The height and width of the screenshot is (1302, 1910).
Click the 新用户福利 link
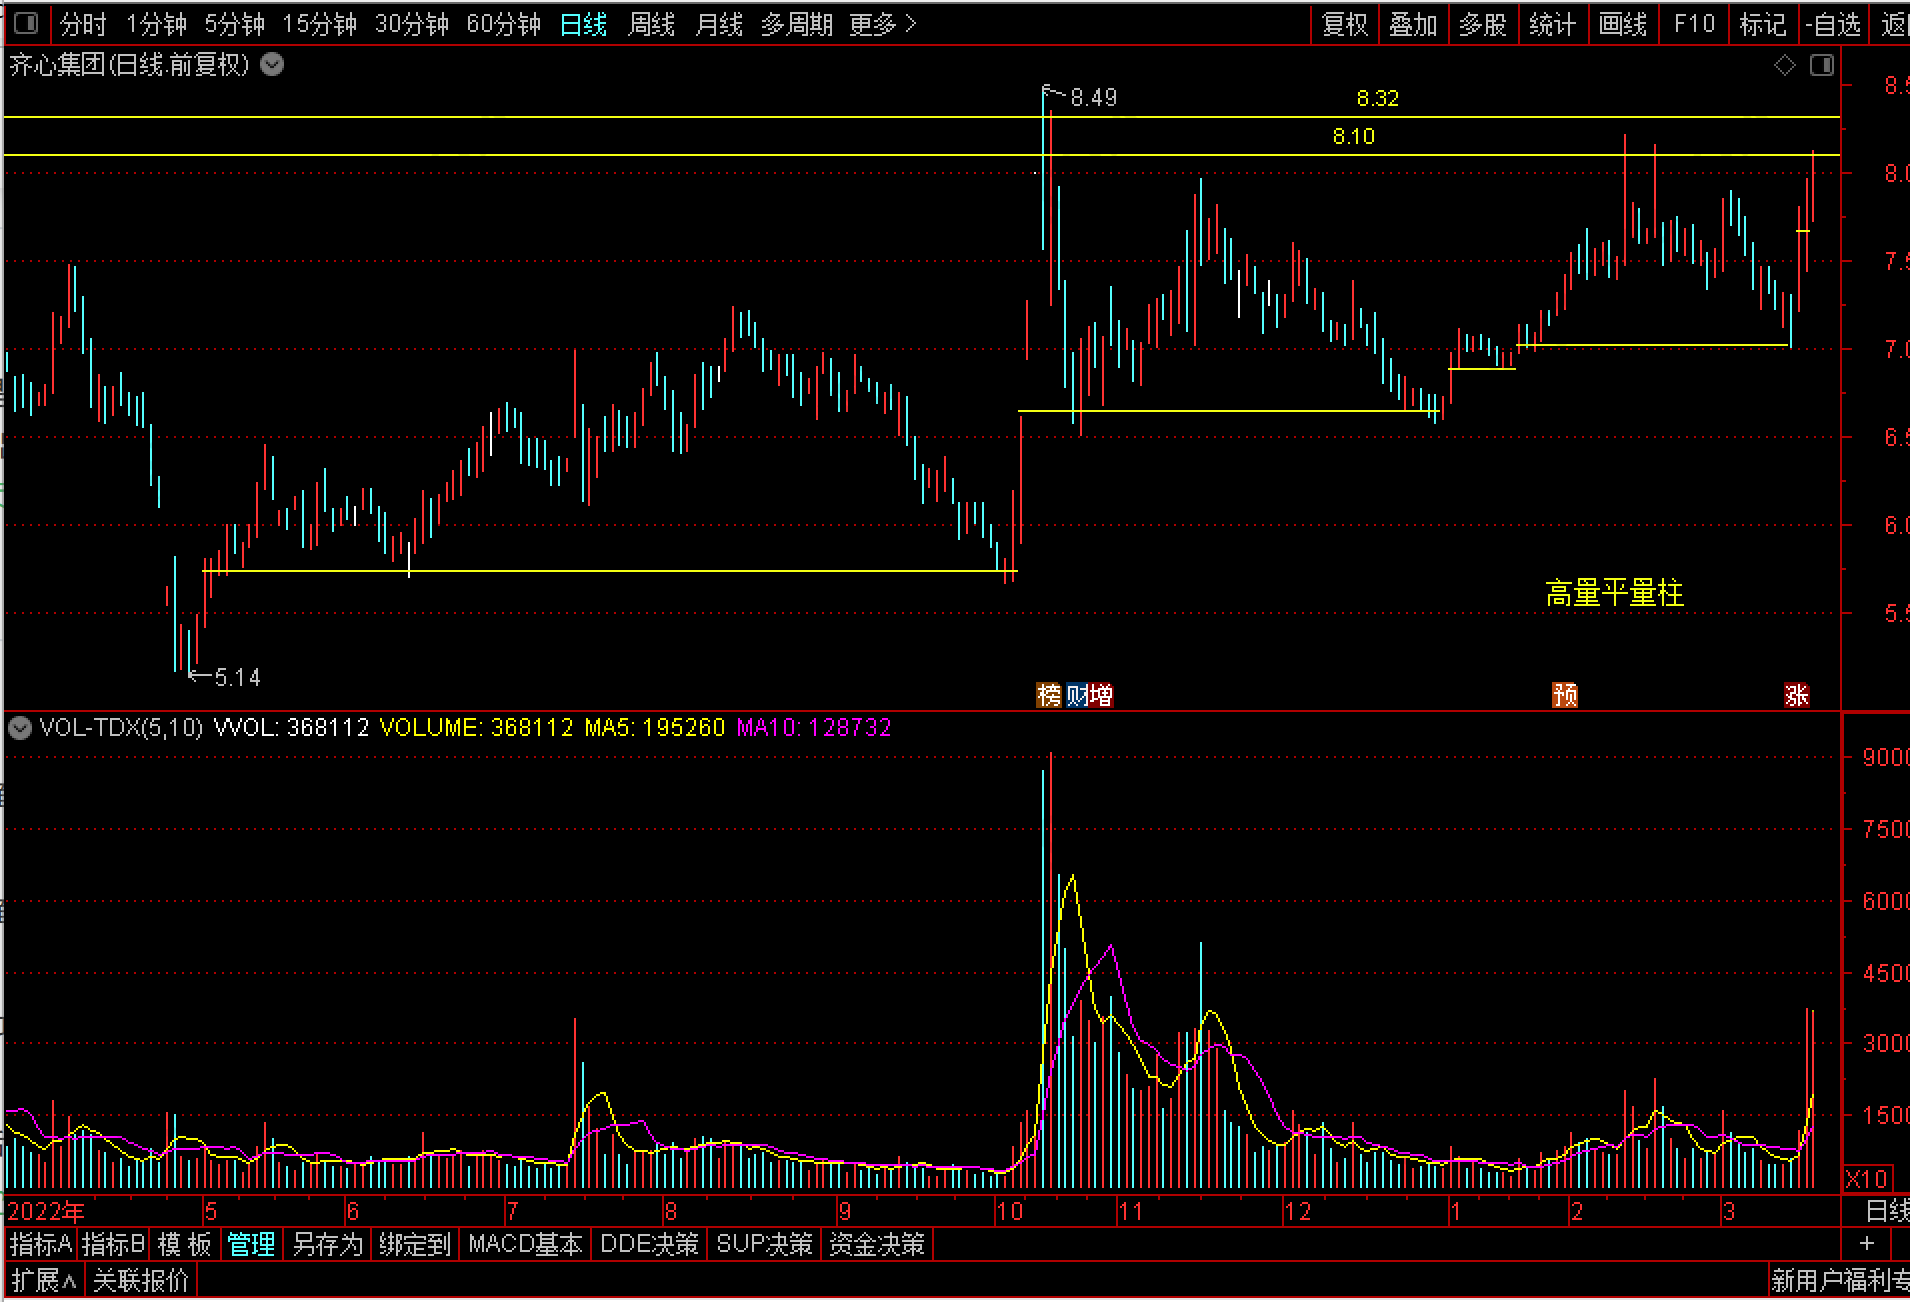point(1840,1281)
